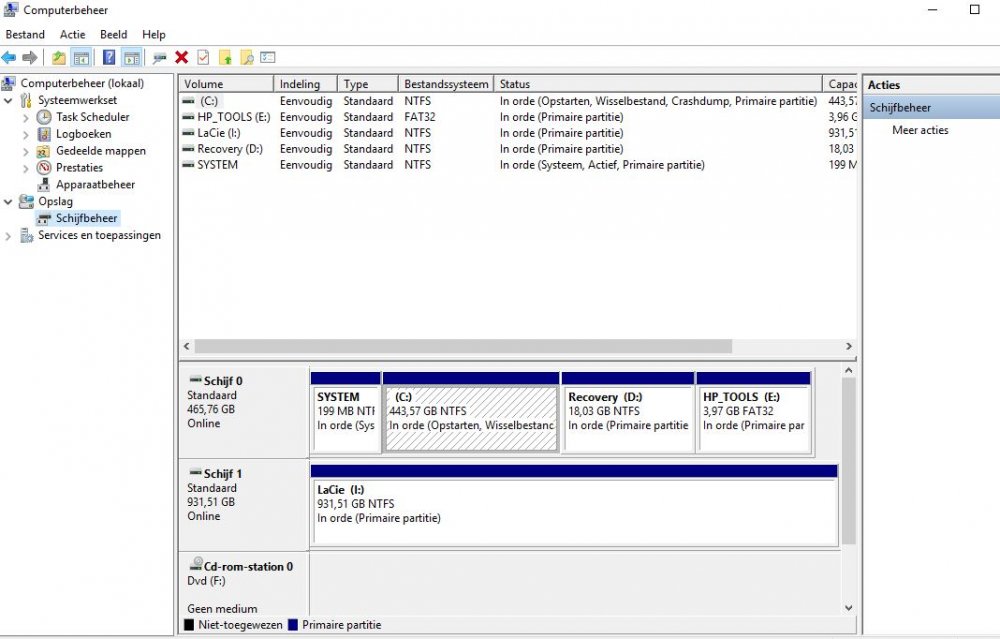Screen dimensions: 1000x639
Task: Select Gedeelde mappen in the tree
Action: (101, 151)
